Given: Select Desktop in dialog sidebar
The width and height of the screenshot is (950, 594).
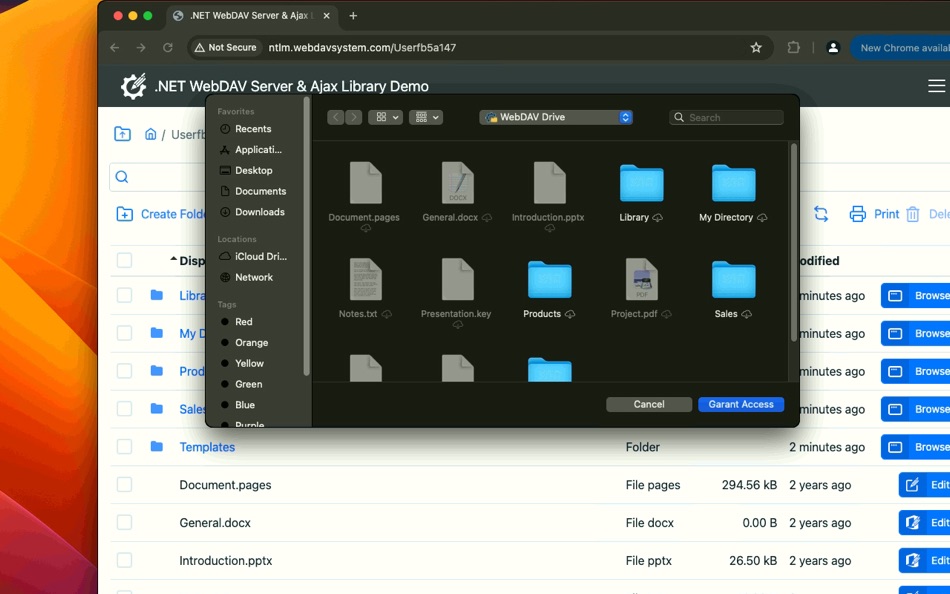Looking at the screenshot, I should coord(253,170).
